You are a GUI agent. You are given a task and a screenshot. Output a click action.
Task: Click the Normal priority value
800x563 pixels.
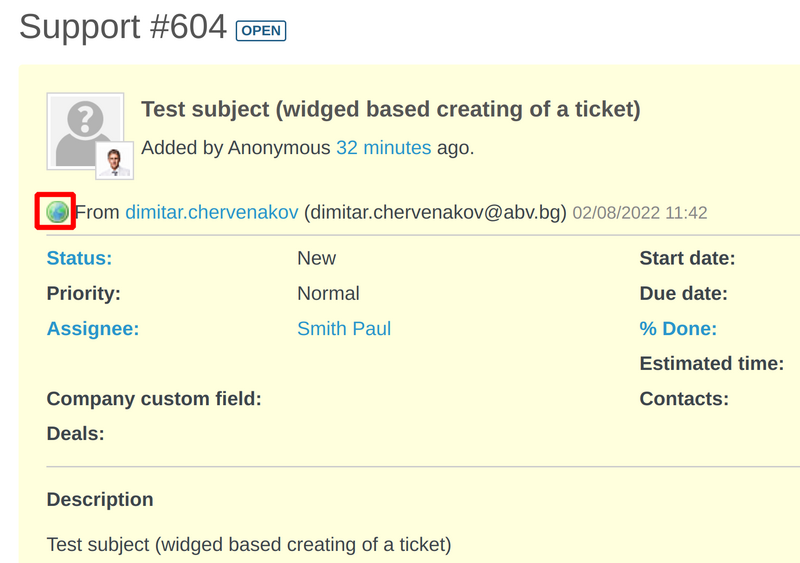click(x=328, y=293)
